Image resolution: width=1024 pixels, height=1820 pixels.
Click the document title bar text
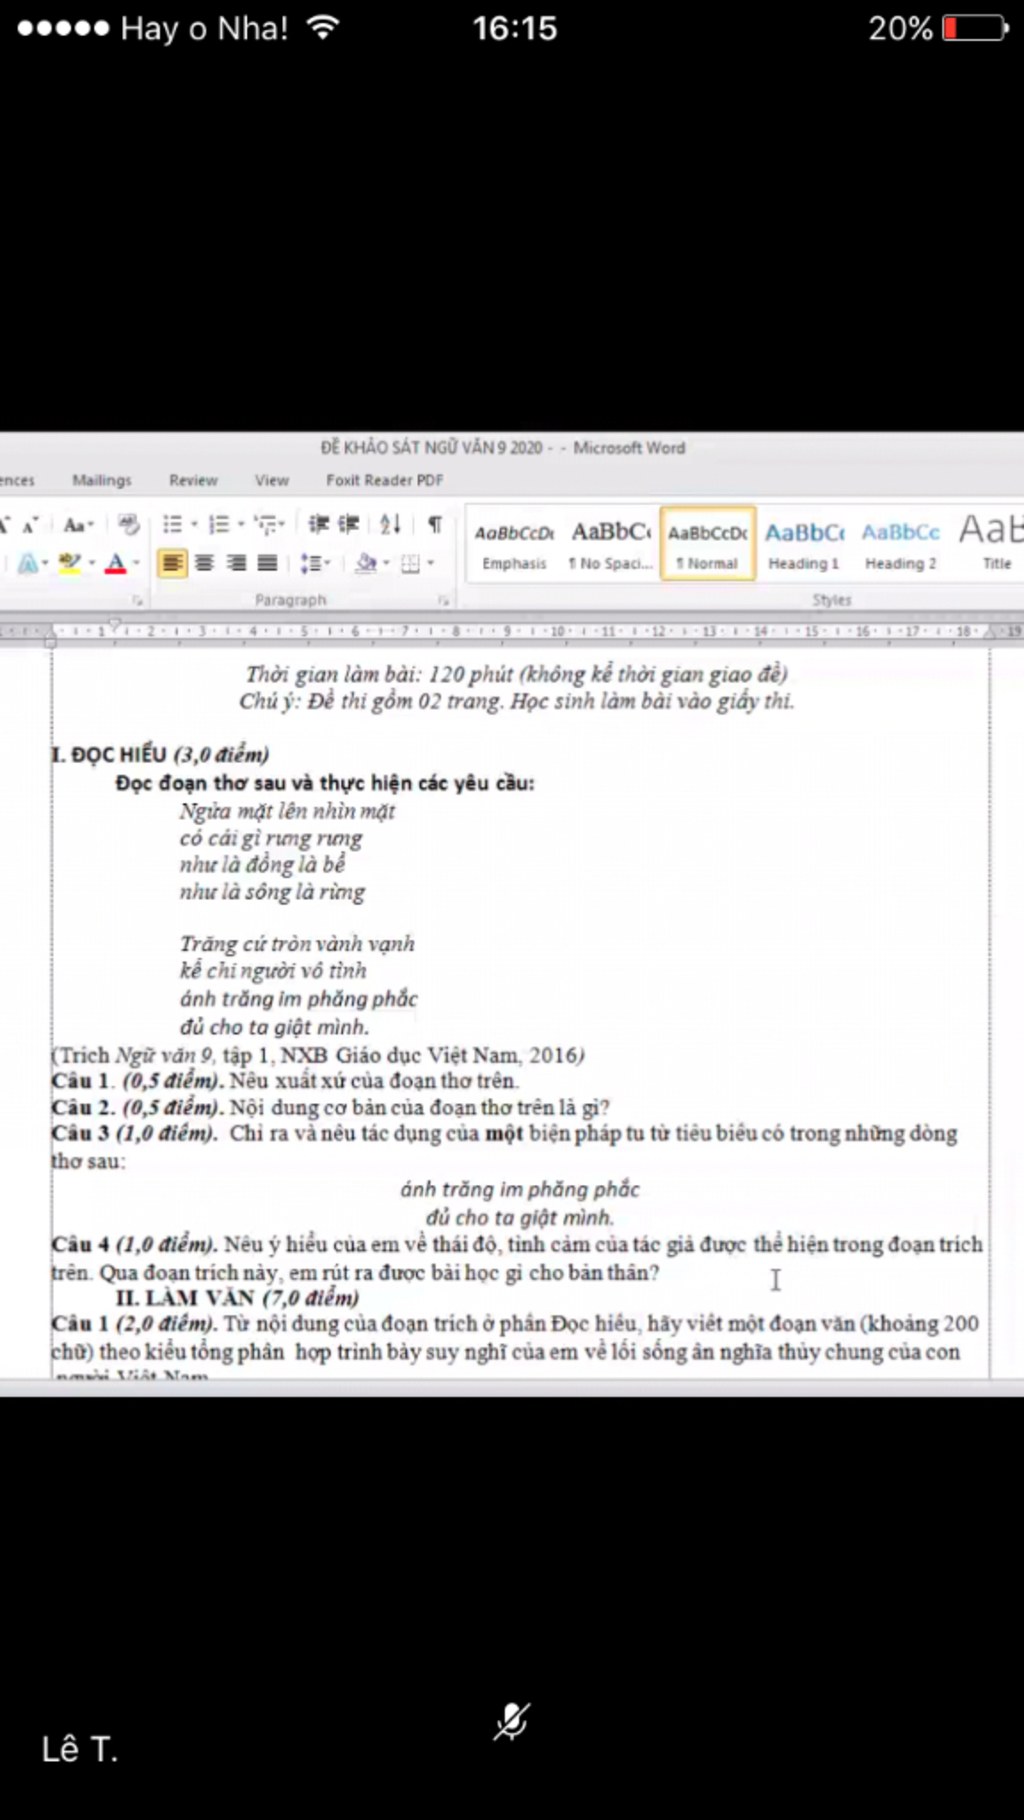pos(503,448)
